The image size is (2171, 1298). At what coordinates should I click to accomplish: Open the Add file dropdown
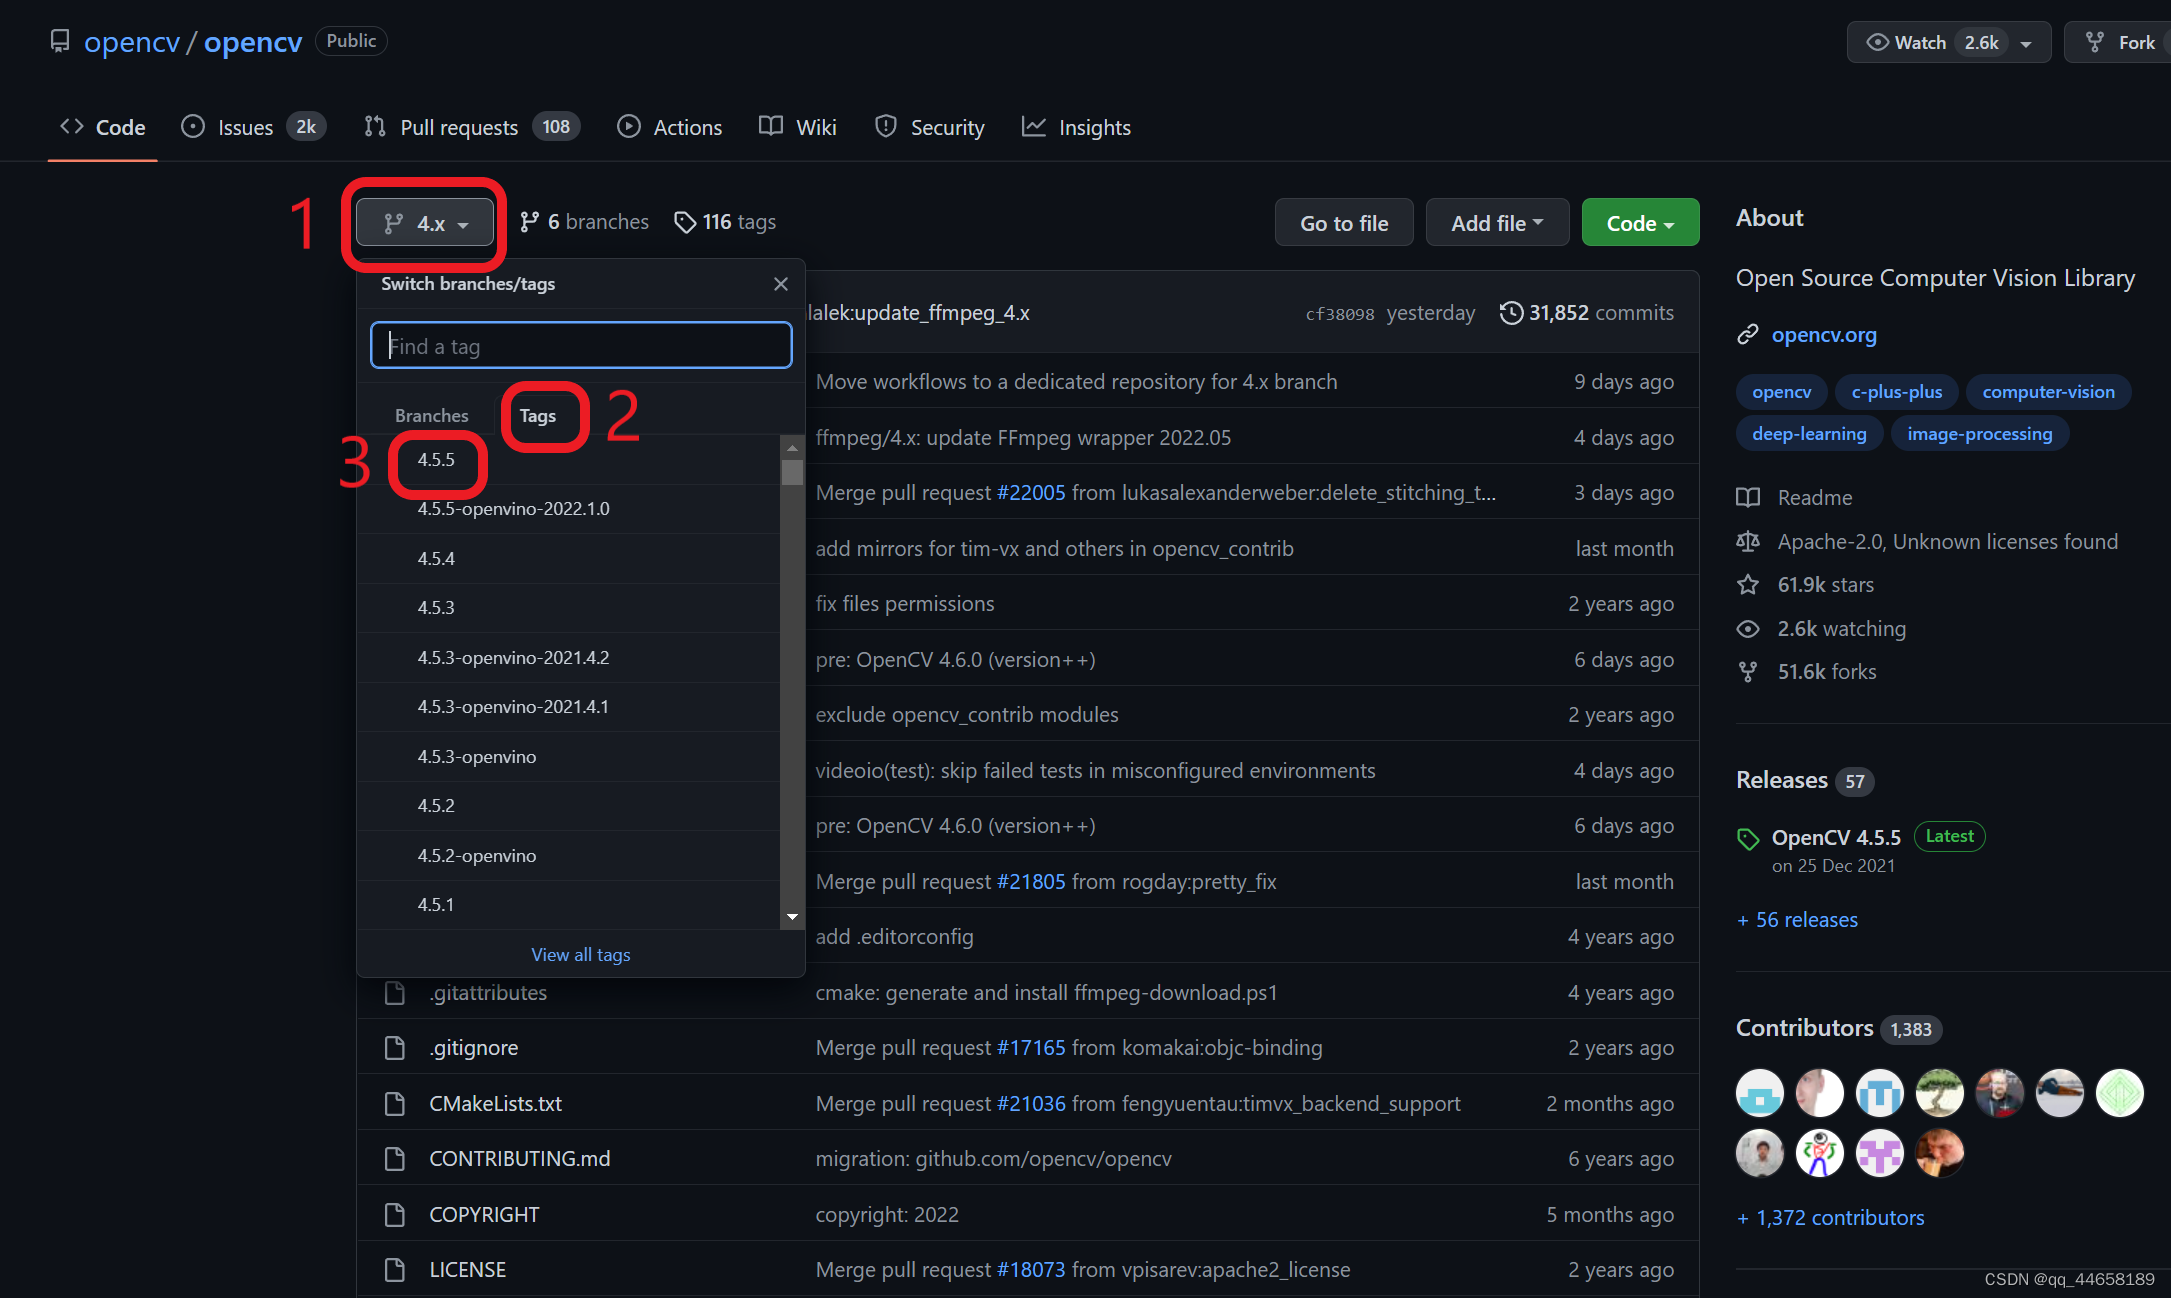(1497, 223)
